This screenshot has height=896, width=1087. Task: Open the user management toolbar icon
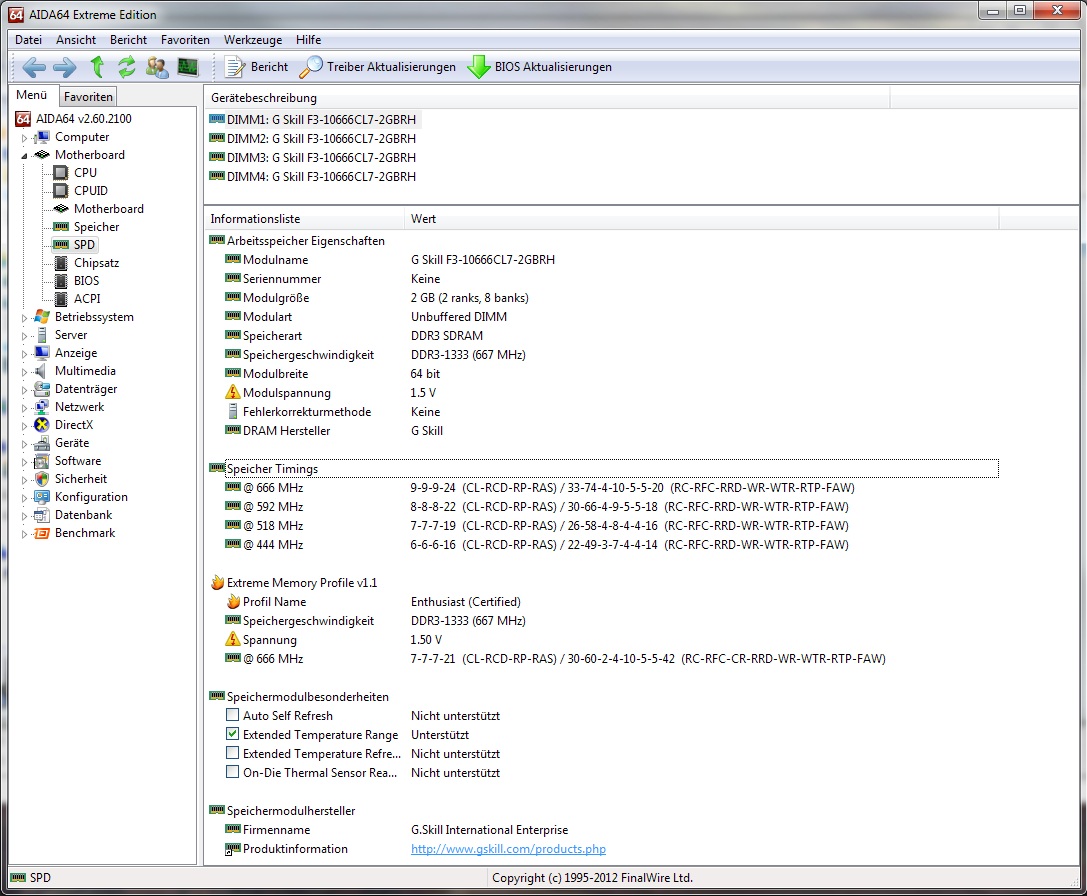tap(157, 67)
